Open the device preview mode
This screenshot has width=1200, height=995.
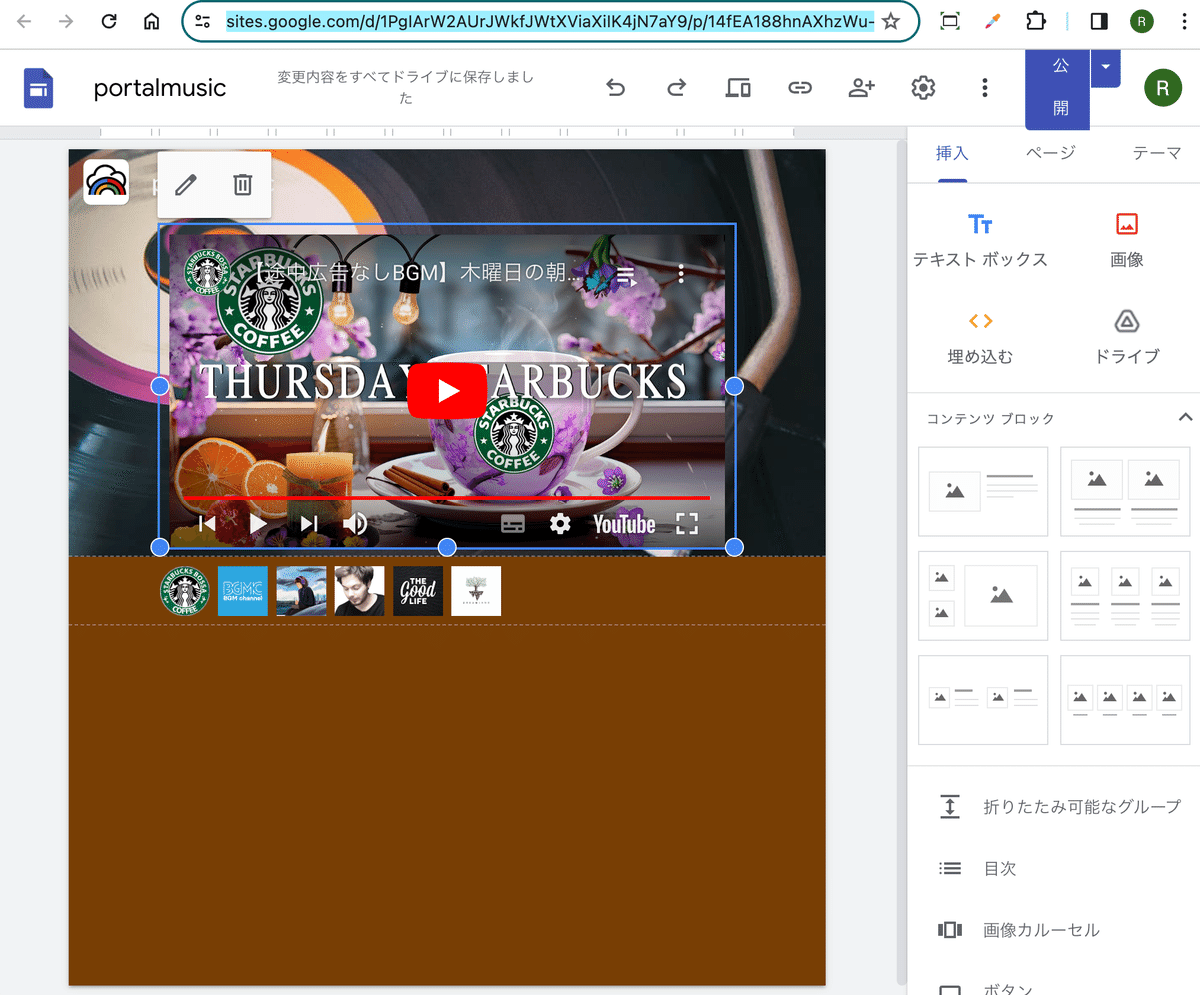(738, 88)
